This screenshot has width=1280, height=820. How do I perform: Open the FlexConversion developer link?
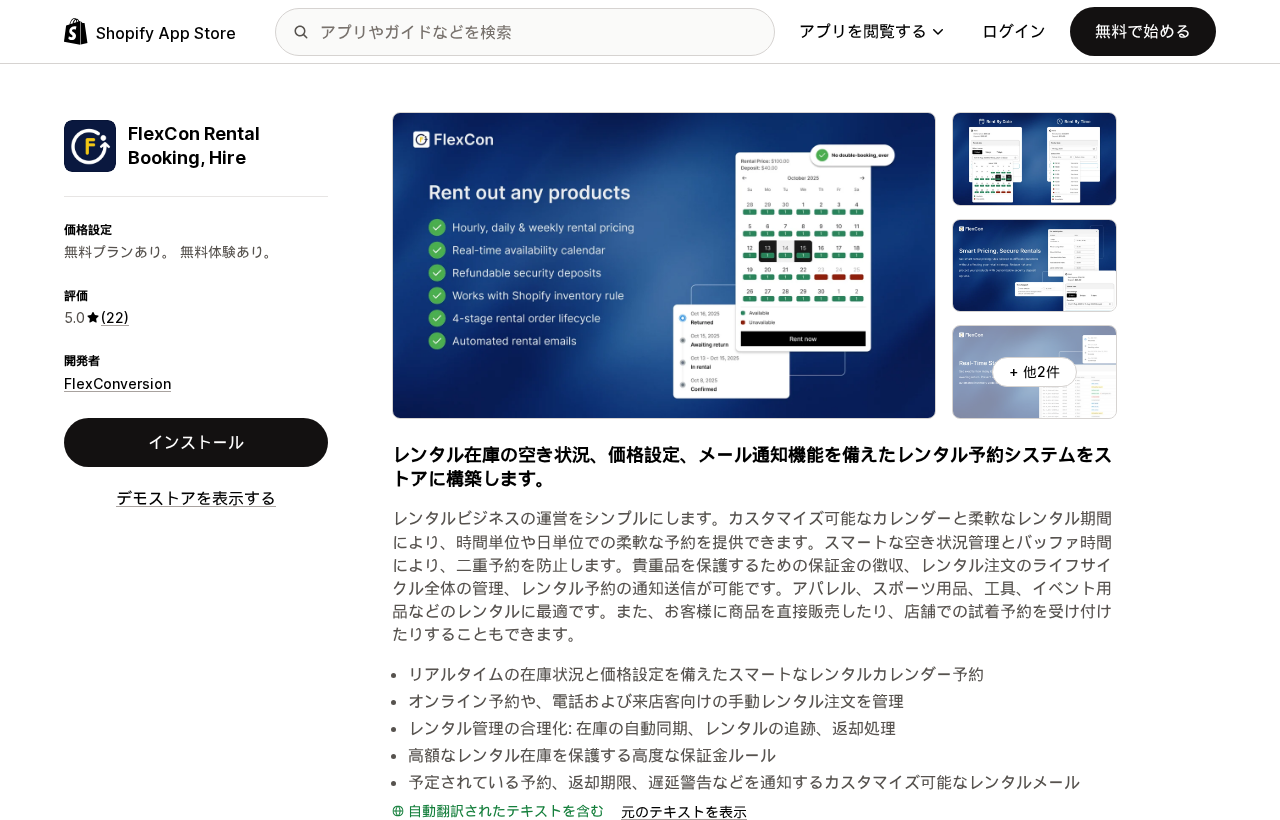118,384
